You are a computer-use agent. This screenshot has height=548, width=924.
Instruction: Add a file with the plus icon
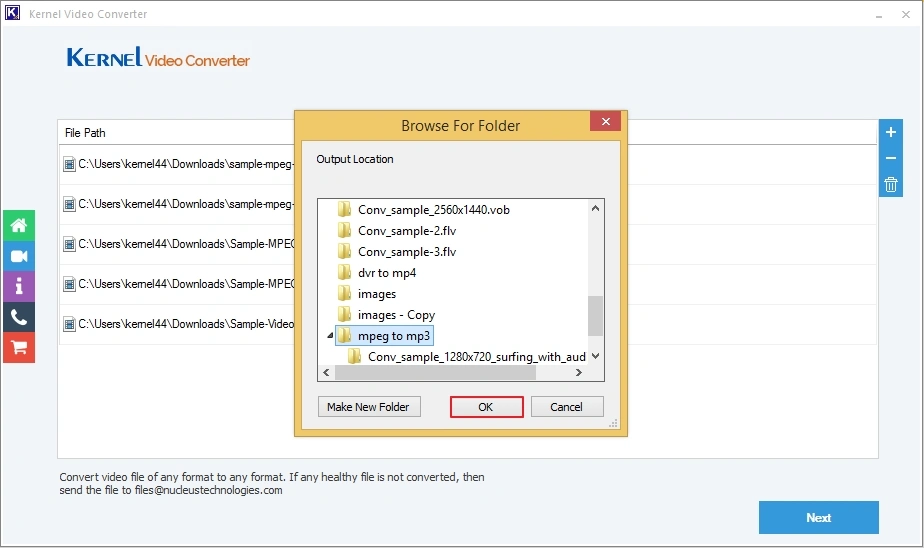pyautogui.click(x=890, y=132)
